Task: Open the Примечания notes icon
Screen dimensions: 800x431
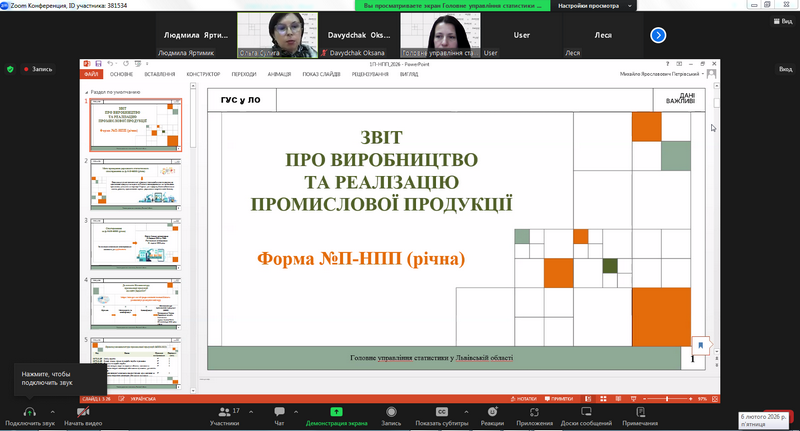Action: coord(640,412)
